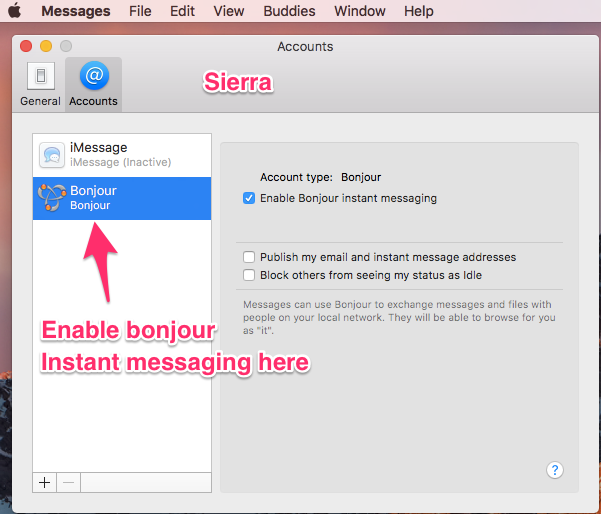Click the iMessage speech bubble icon
Image resolution: width=601 pixels, height=514 pixels.
point(52,155)
